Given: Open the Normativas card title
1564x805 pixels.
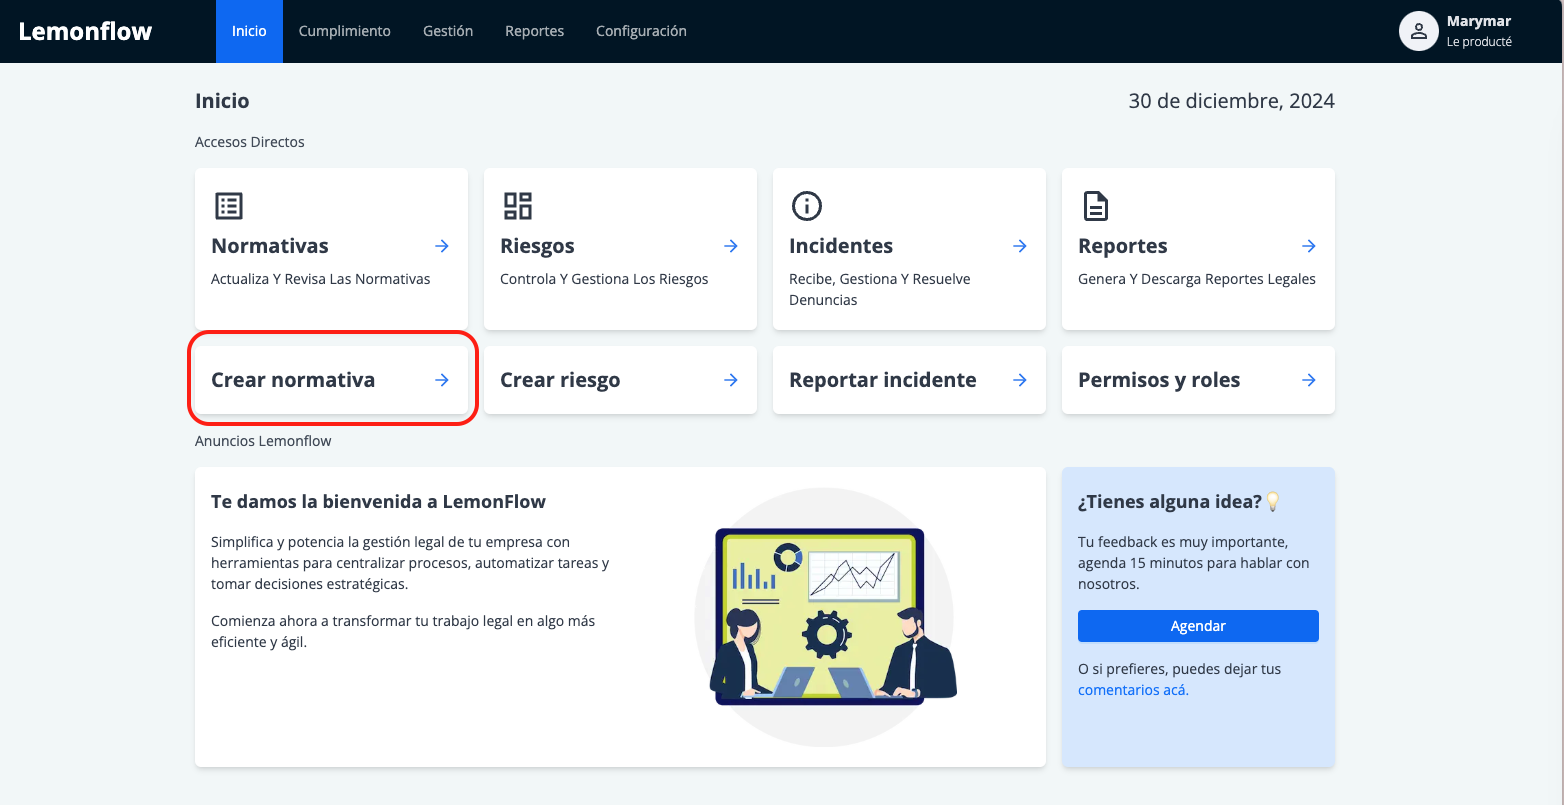Looking at the screenshot, I should [270, 246].
